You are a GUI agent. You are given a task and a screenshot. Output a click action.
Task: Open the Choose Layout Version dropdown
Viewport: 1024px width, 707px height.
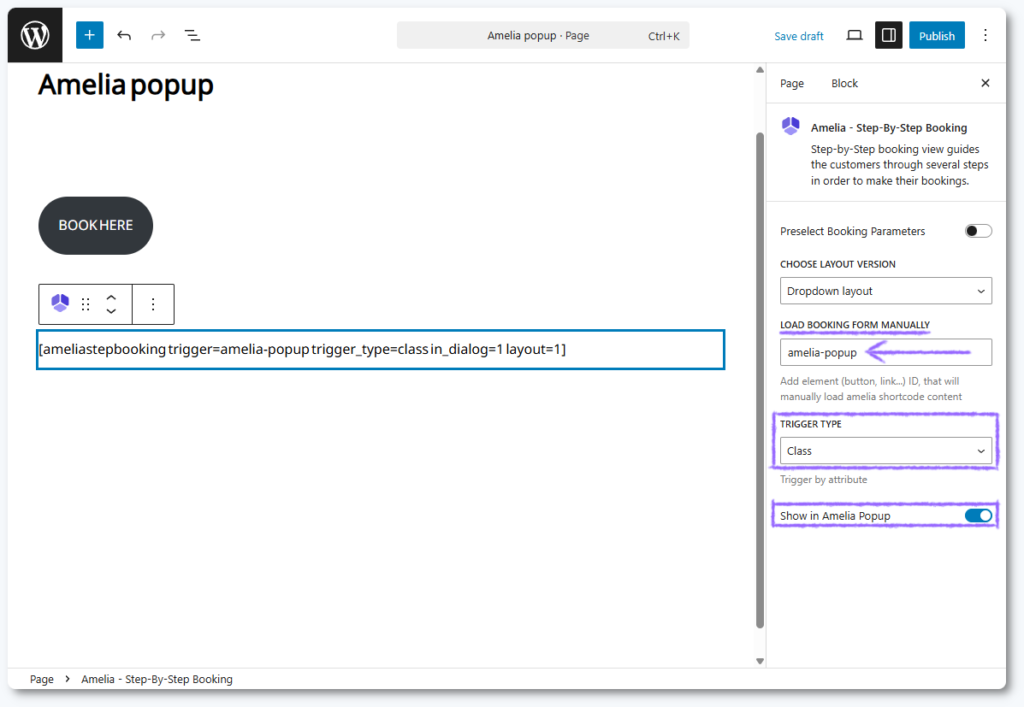point(885,291)
